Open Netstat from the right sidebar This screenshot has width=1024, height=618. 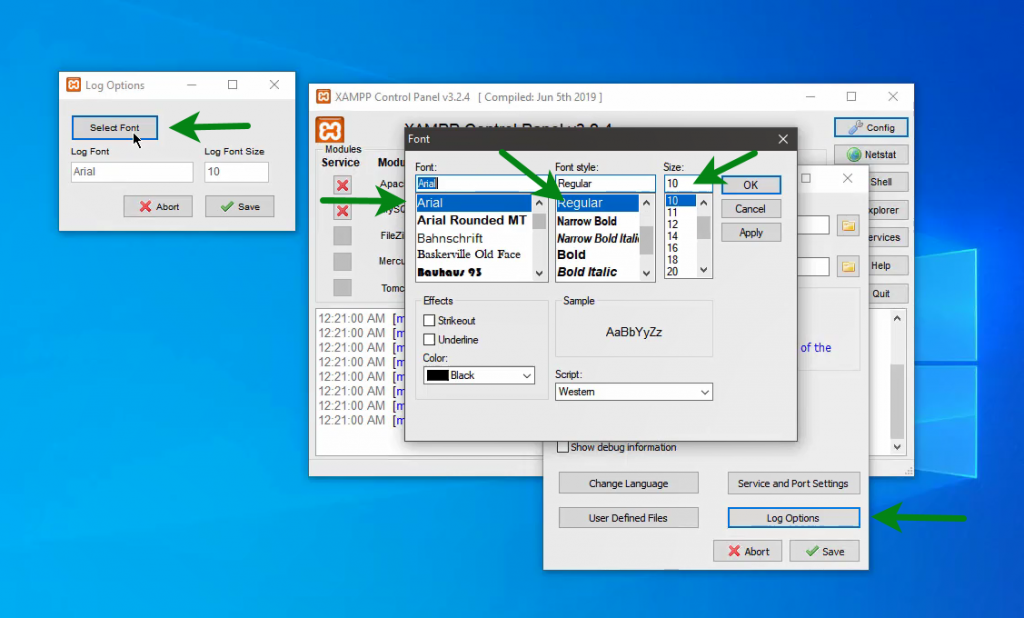pos(871,155)
